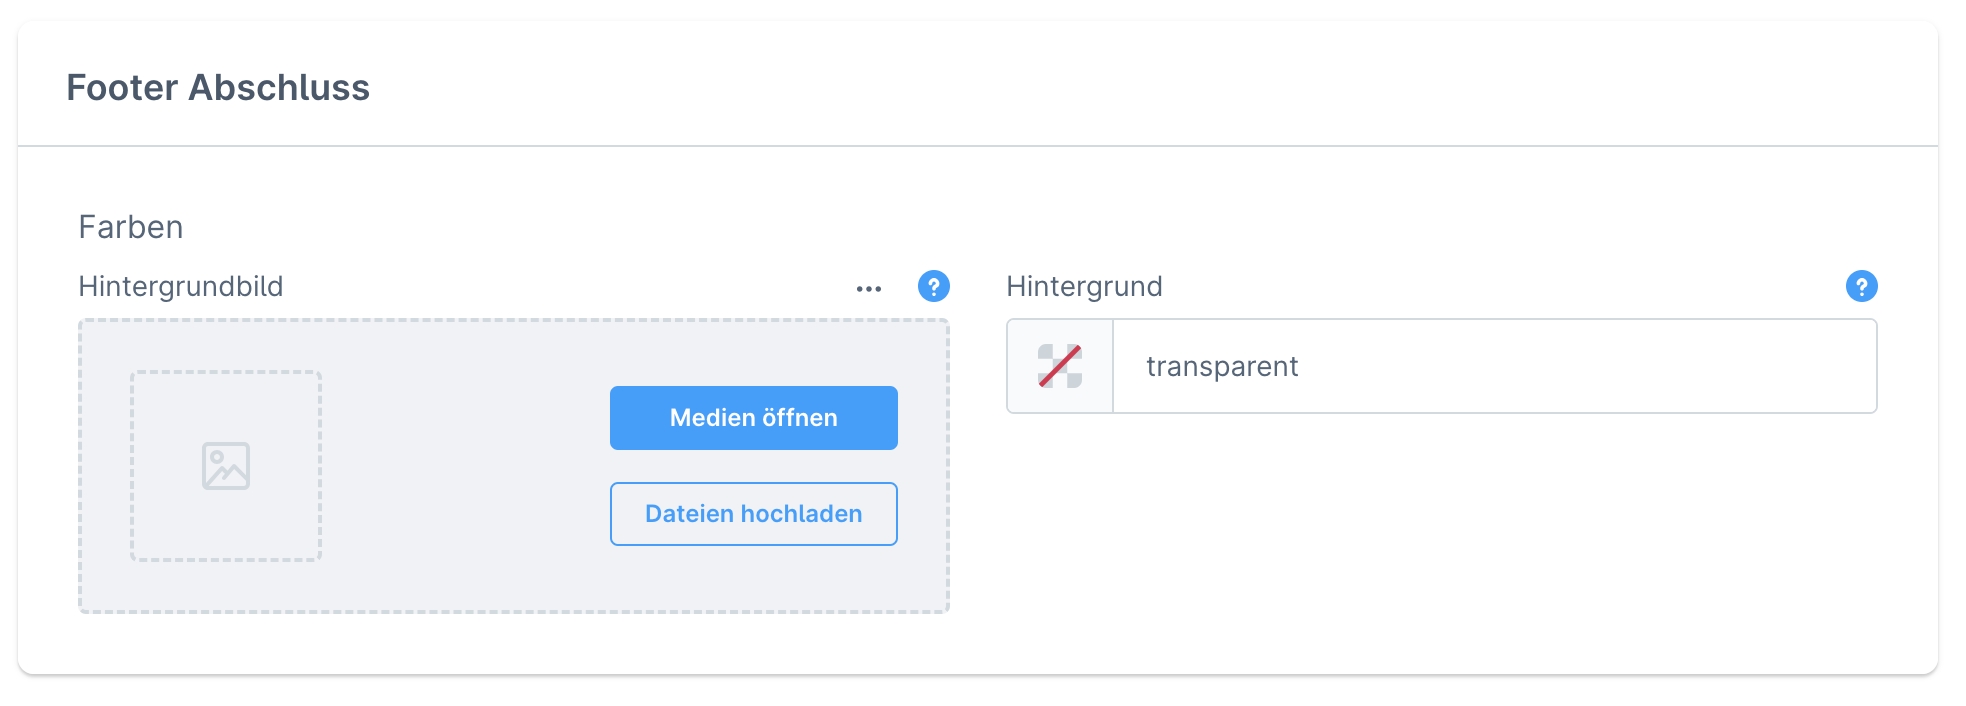Click the Footer Abschluss card title
Screen dimensions: 1966x706
(218, 88)
